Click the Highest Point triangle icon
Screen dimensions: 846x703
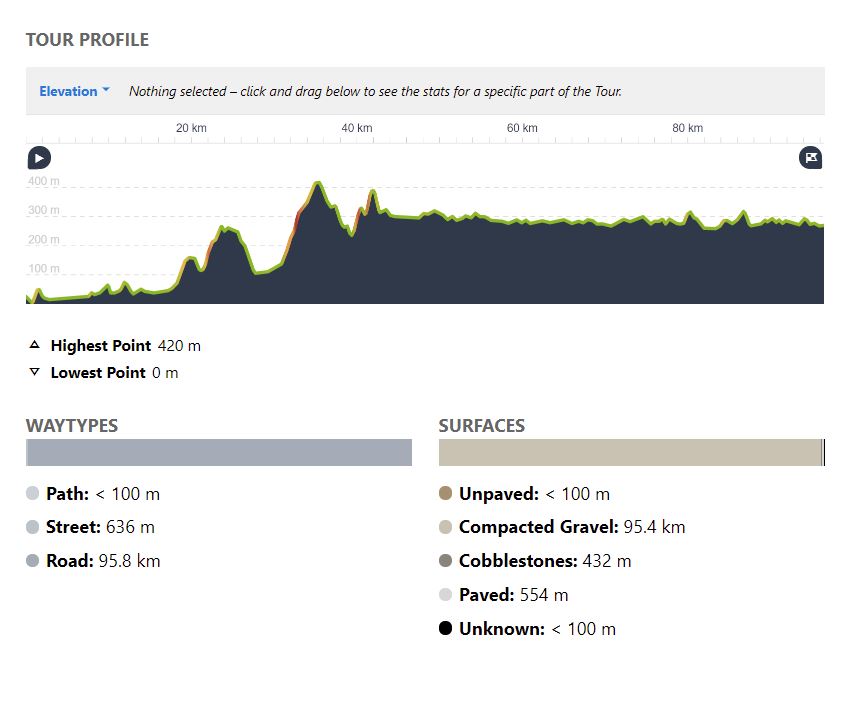click(34, 345)
